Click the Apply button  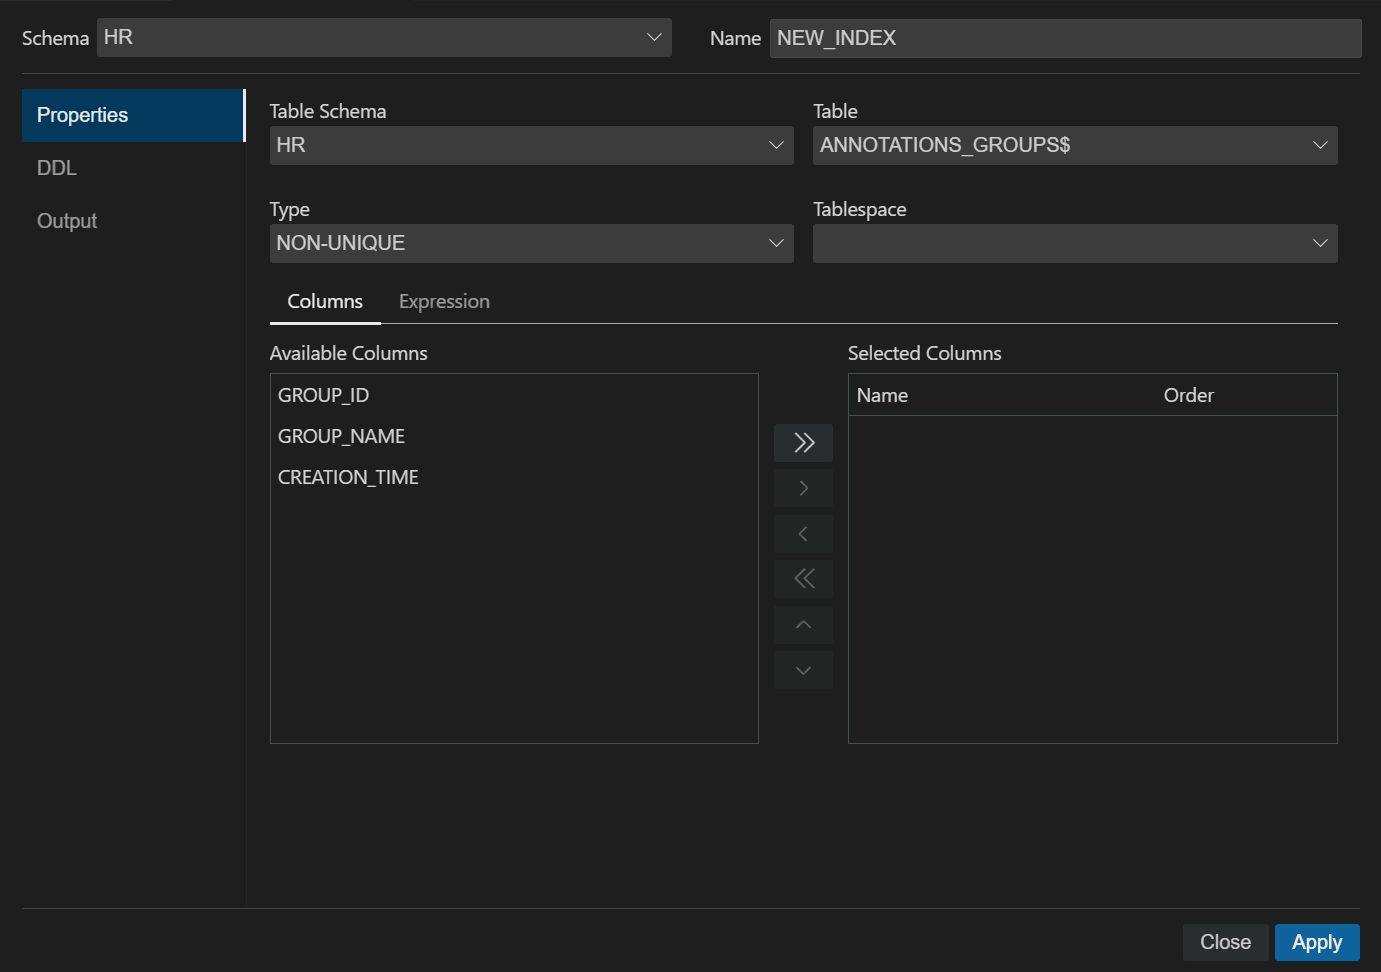[x=1316, y=941]
